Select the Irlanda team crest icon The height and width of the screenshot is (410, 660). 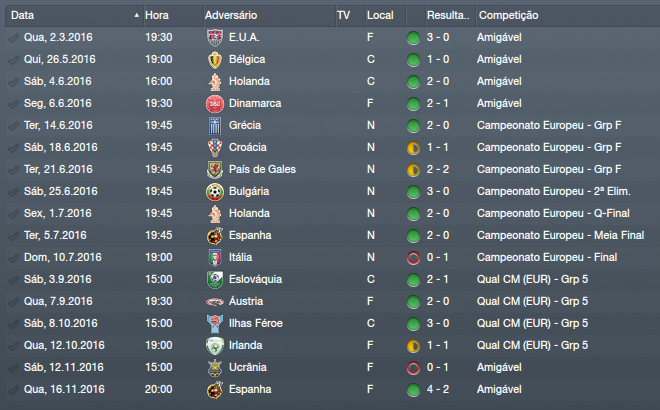click(x=214, y=346)
